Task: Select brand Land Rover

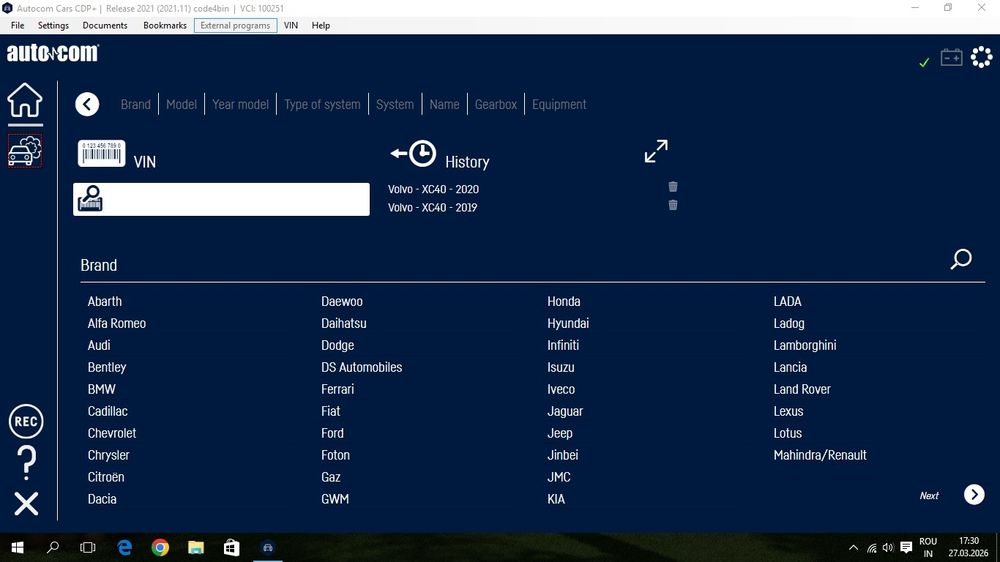Action: (x=802, y=389)
